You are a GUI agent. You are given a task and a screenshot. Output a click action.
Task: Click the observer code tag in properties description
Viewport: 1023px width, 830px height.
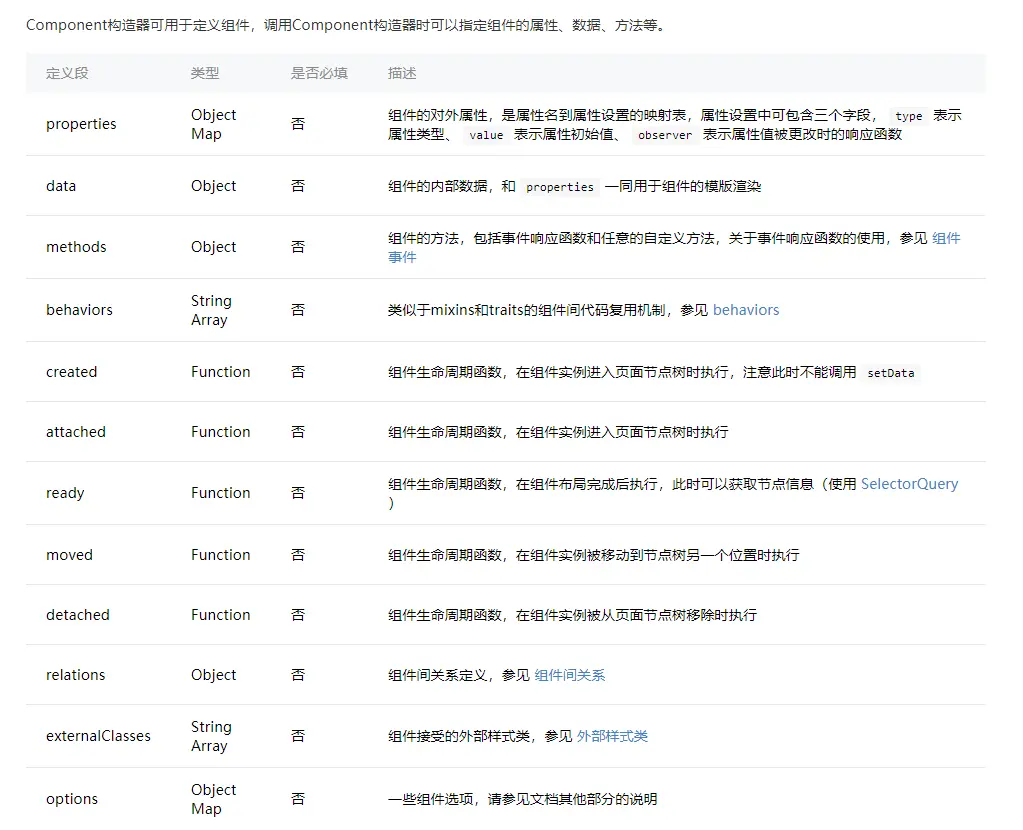[665, 135]
